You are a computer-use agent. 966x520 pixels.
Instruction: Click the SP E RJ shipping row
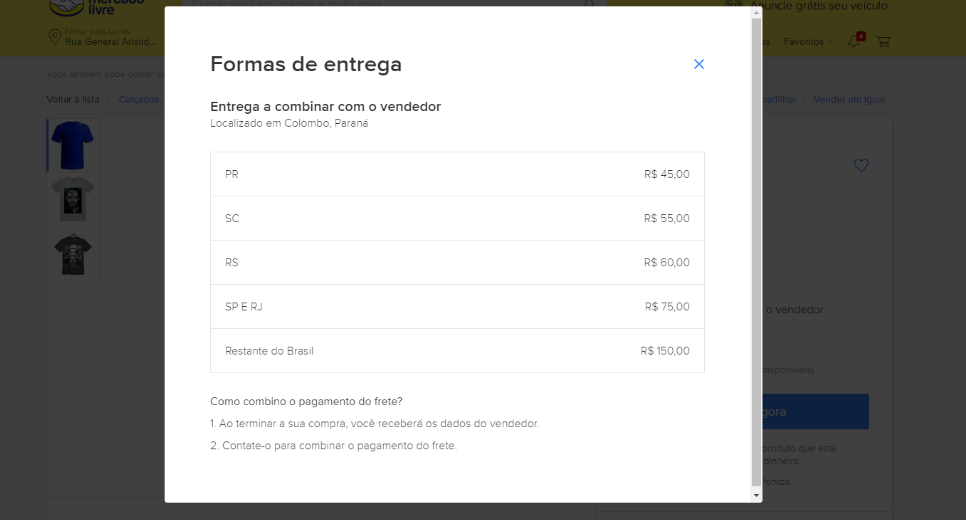point(457,307)
